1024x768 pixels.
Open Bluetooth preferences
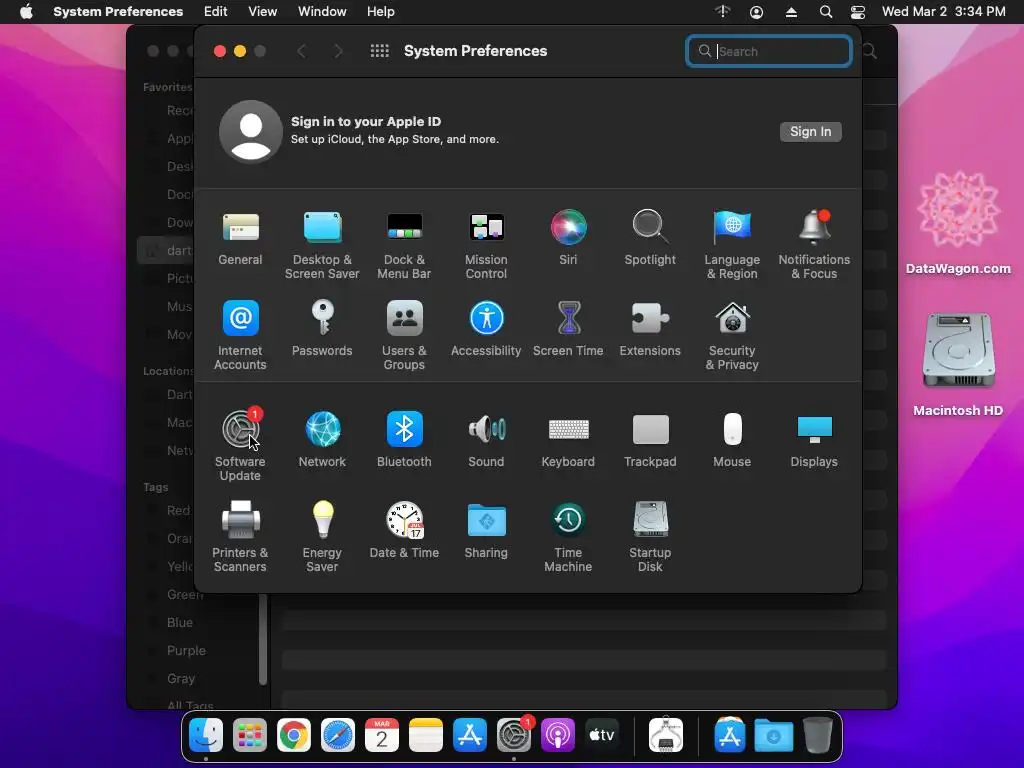click(404, 440)
